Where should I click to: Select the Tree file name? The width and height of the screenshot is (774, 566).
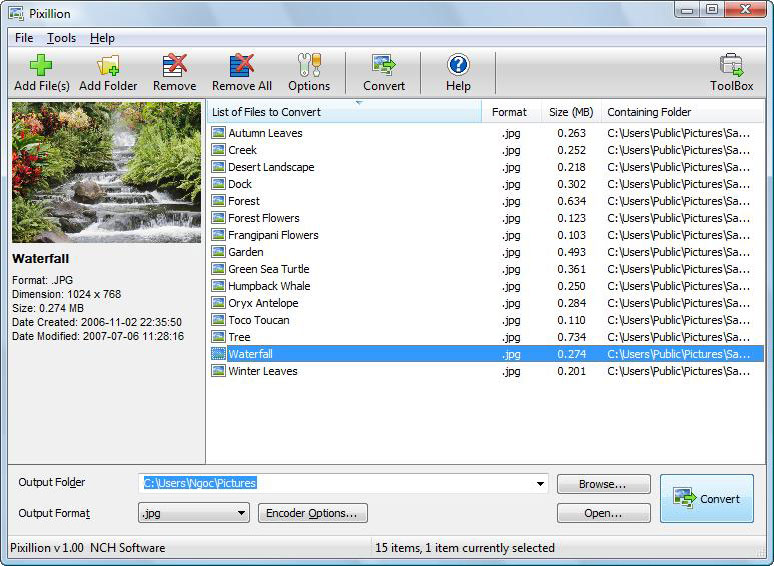click(239, 337)
